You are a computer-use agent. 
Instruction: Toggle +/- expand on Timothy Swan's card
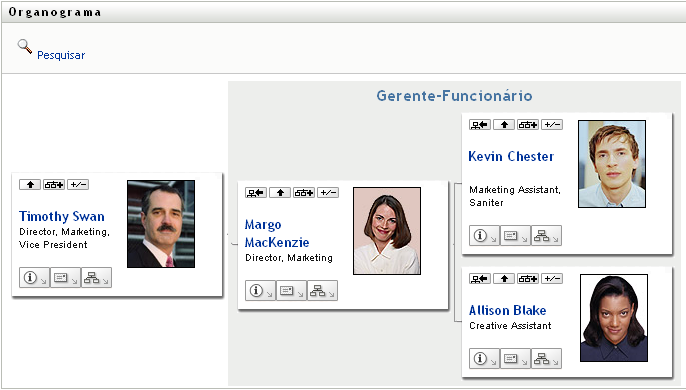[78, 185]
